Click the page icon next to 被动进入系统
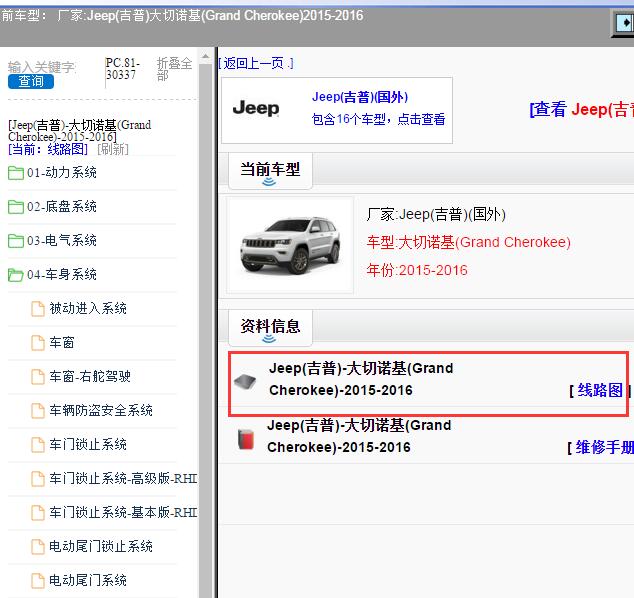This screenshot has width=634, height=598. [x=38, y=309]
